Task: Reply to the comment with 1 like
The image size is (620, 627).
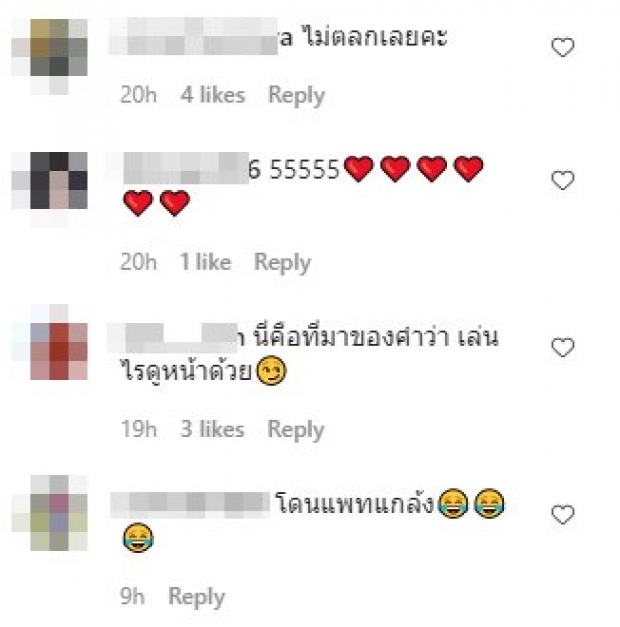Action: [x=282, y=263]
